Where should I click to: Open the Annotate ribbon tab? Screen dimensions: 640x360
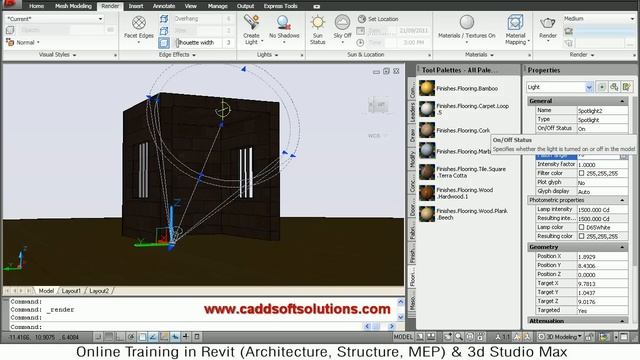[164, 6]
